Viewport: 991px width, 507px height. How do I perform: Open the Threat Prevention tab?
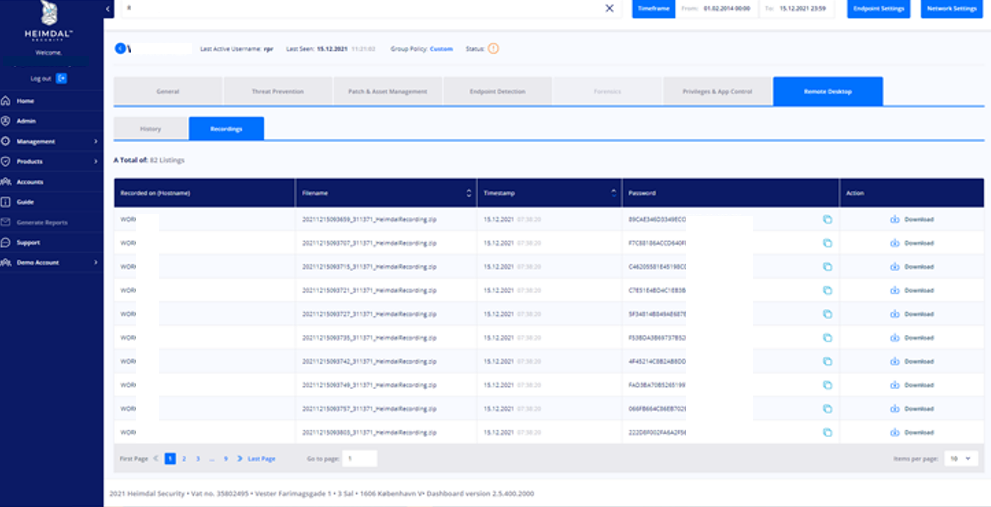click(x=277, y=91)
